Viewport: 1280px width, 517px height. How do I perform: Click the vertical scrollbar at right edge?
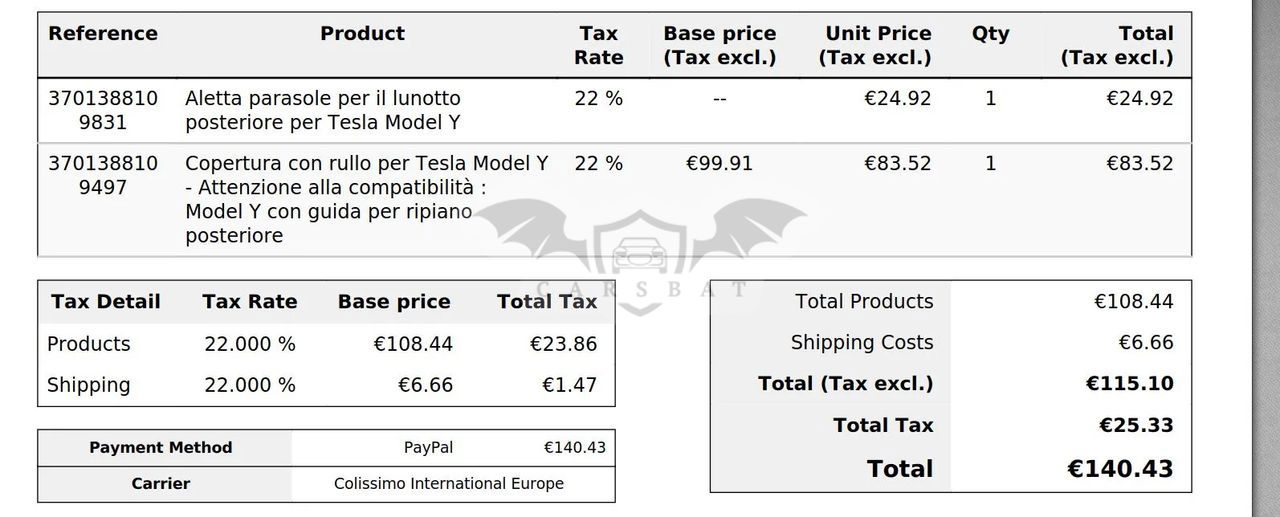(1267, 258)
